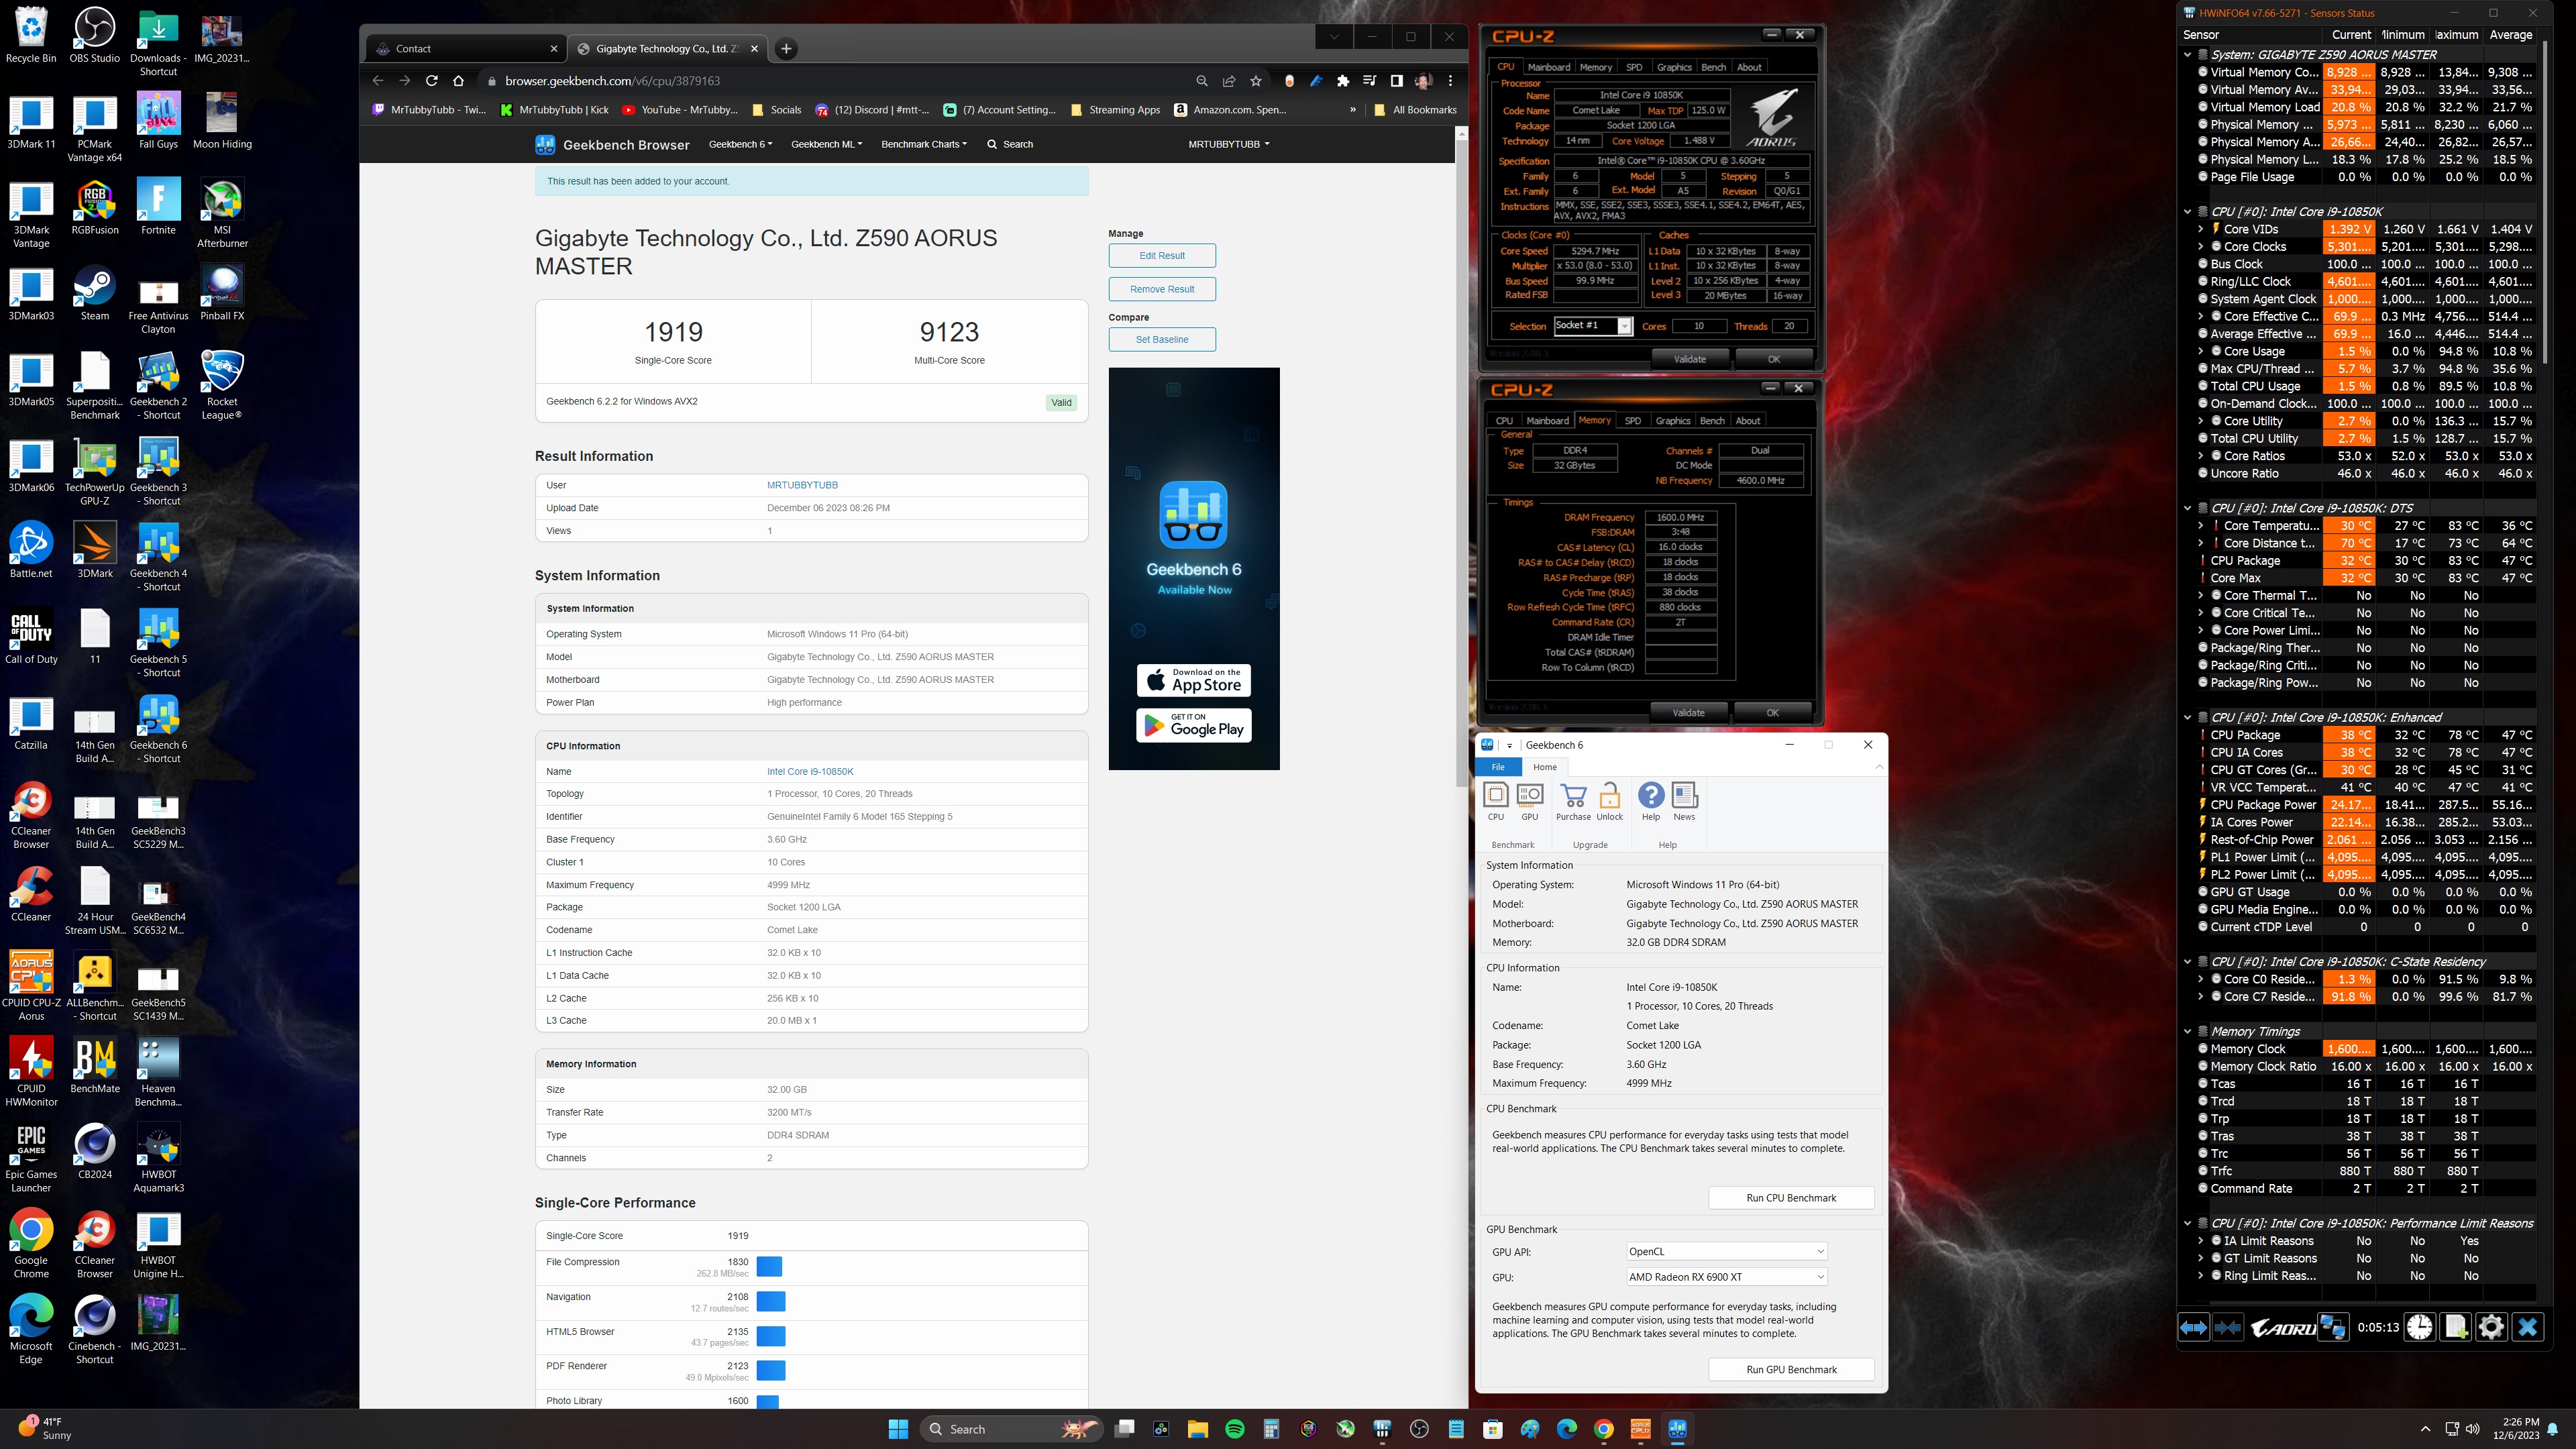Run the CPU benchmark icon in Geekbench 6
The width and height of the screenshot is (2576, 1449).
tap(1495, 802)
